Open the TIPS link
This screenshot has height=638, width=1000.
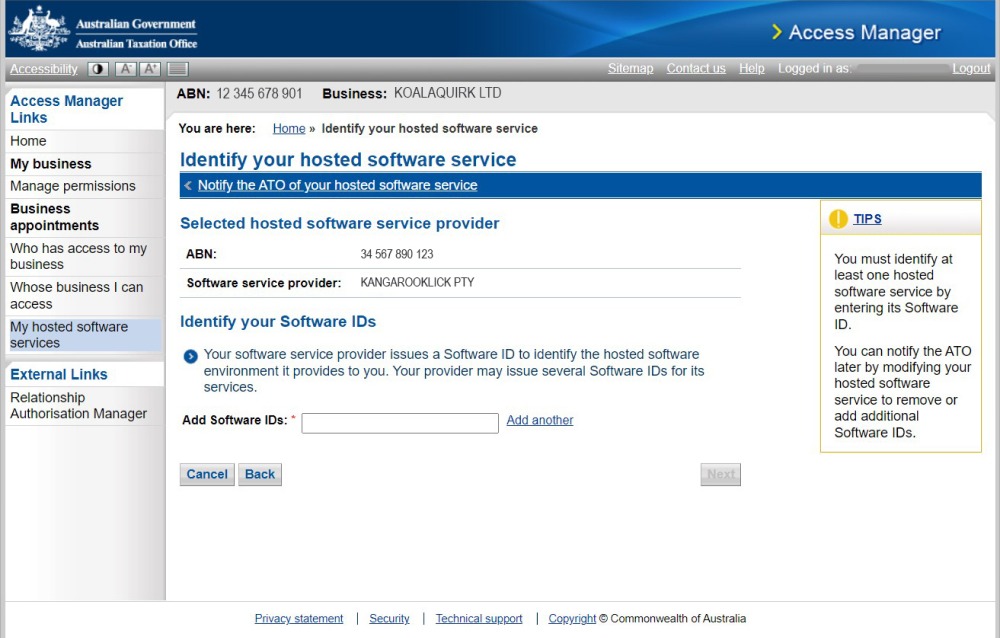click(867, 219)
